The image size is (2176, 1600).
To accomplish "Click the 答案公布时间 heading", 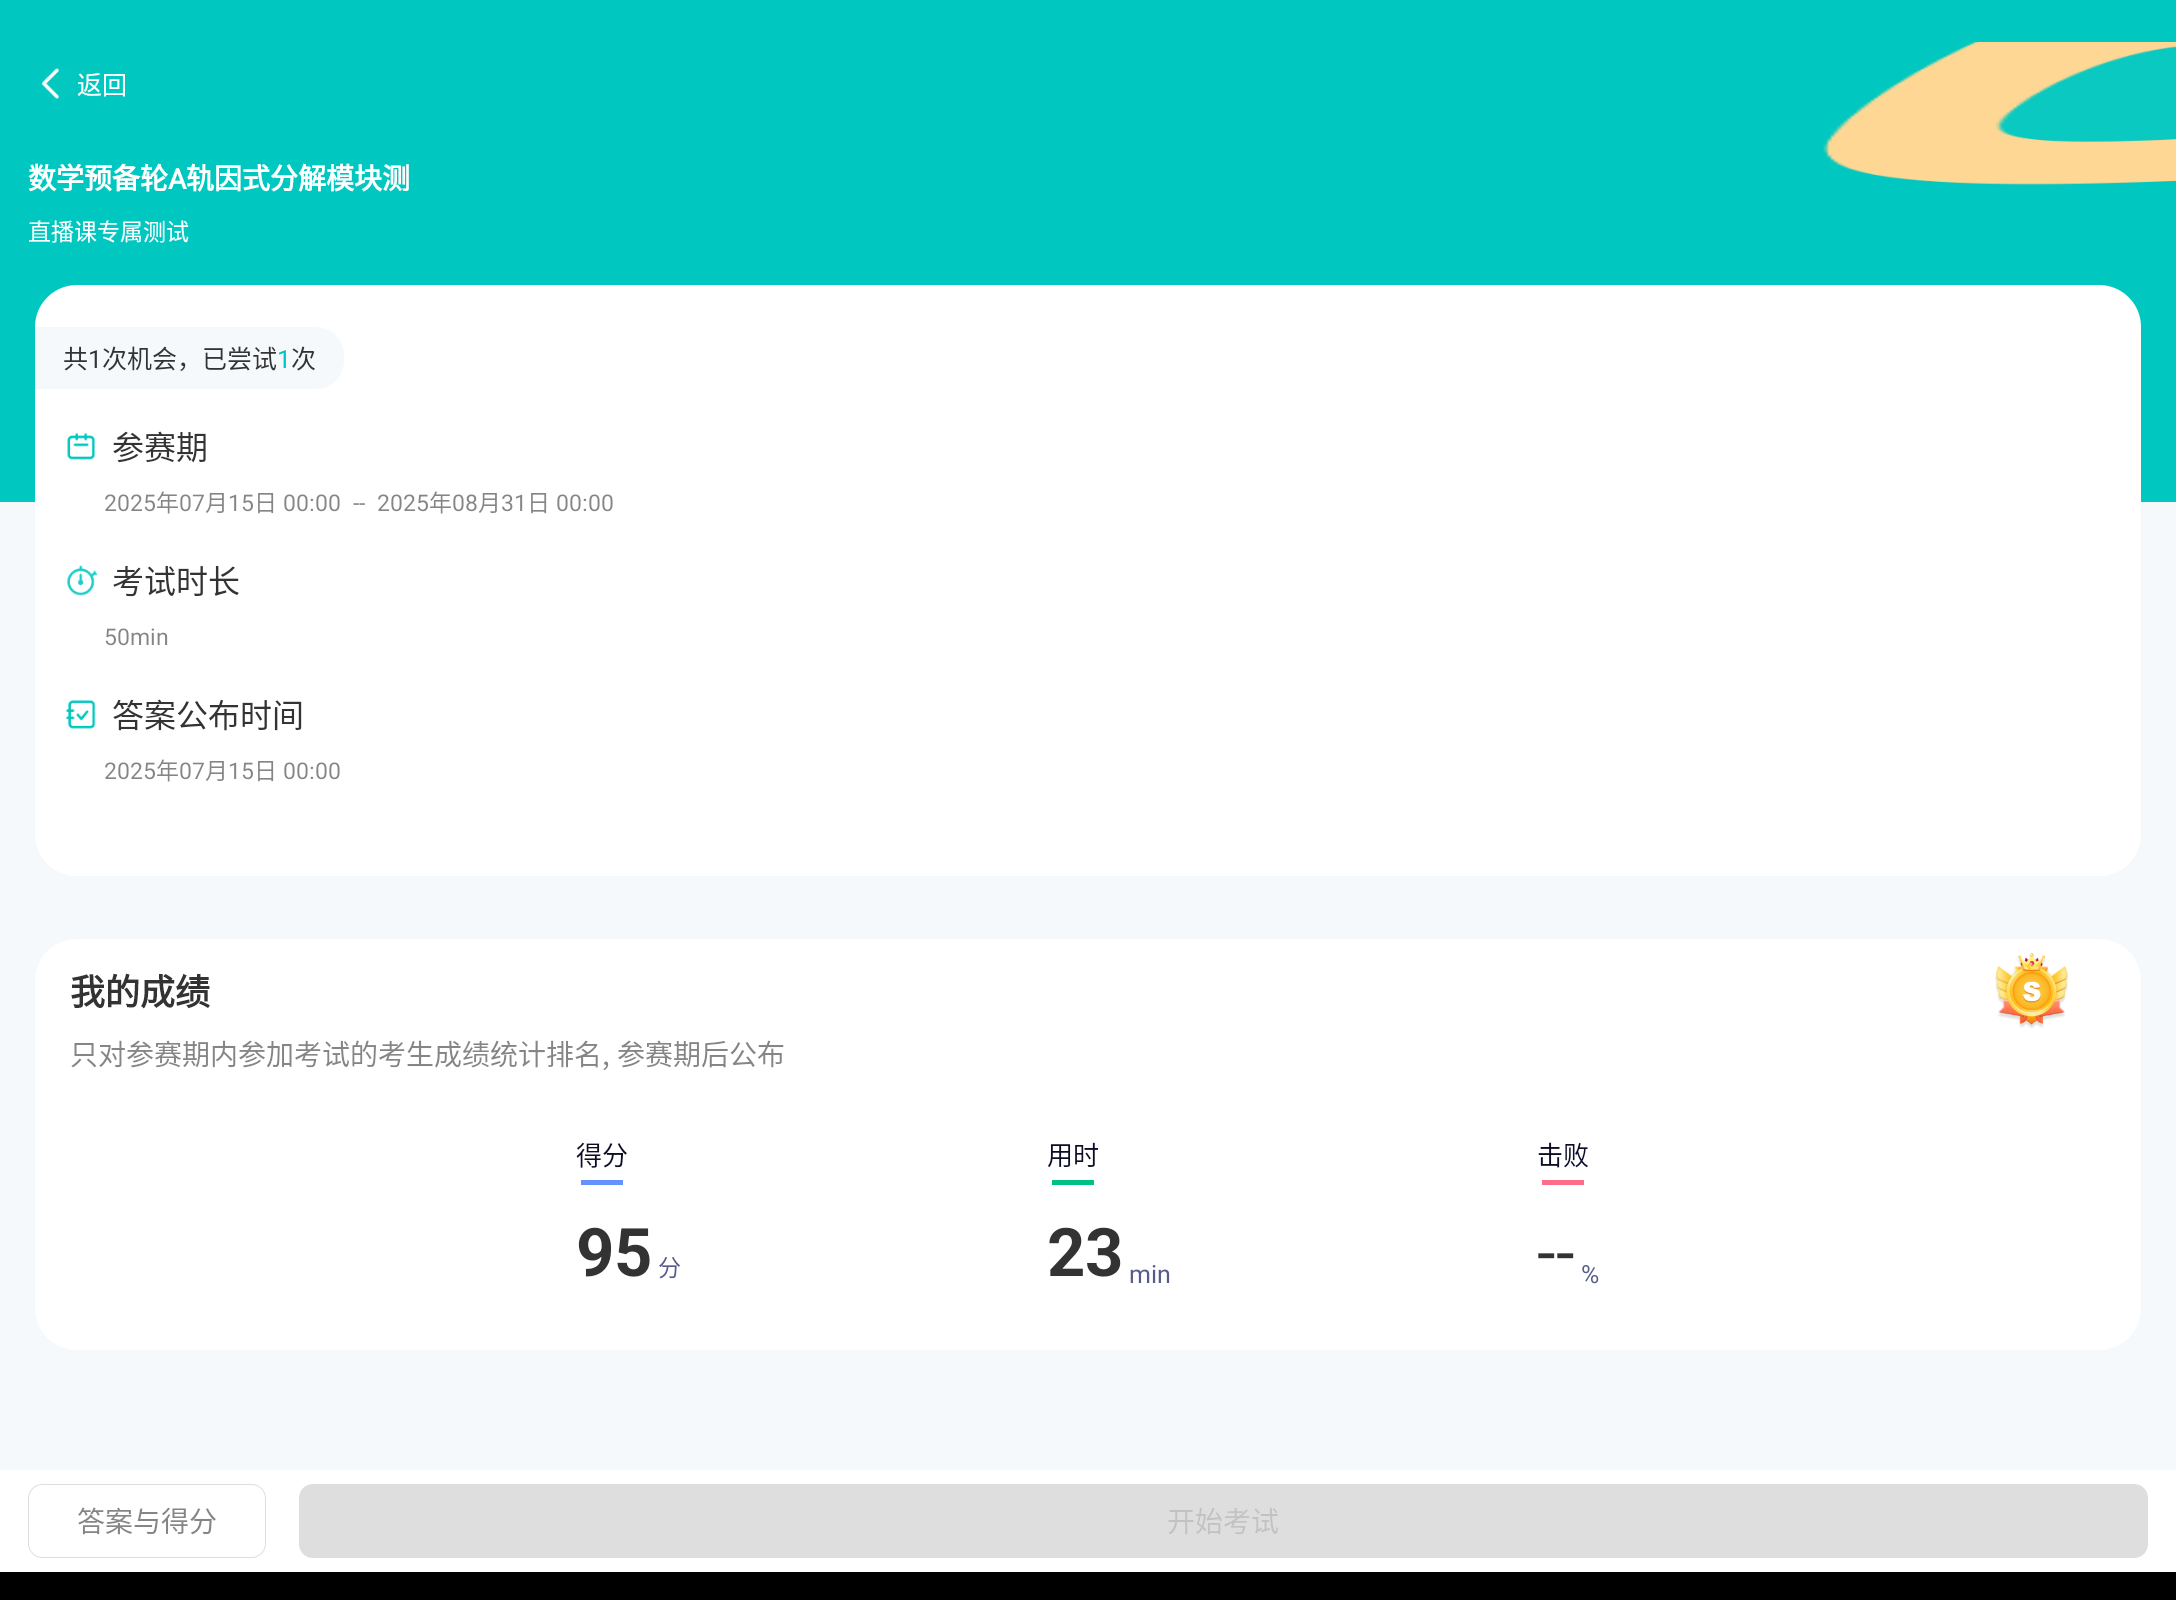I will pos(208,715).
